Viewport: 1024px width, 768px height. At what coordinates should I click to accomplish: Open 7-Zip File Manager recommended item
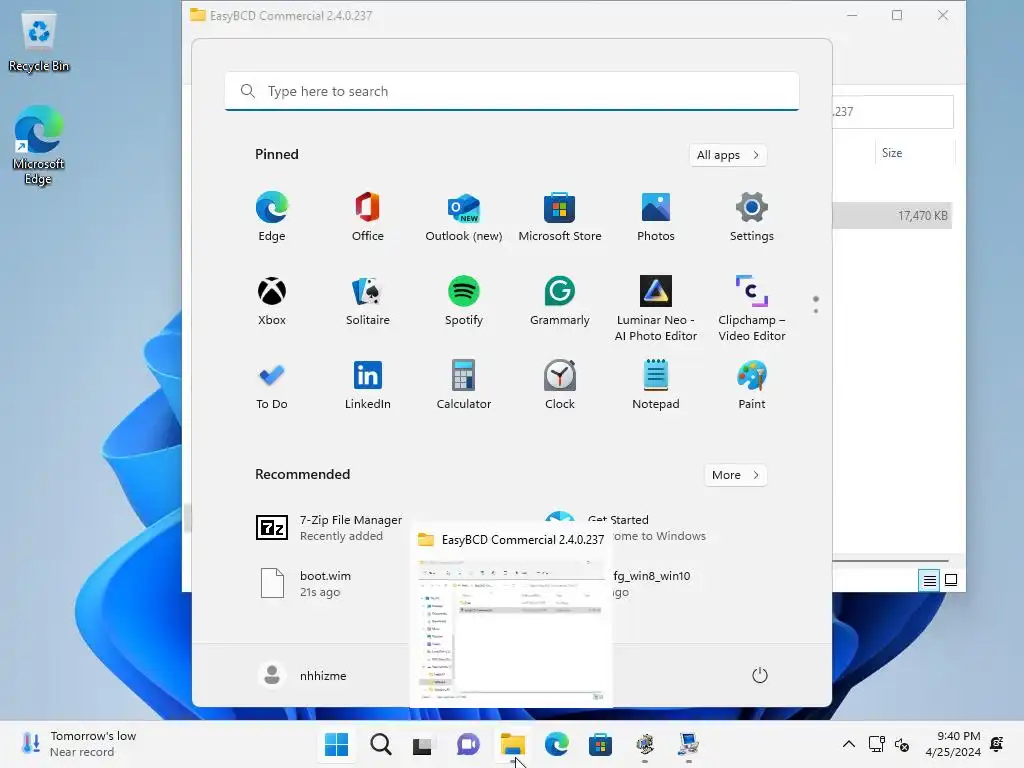[x=328, y=528]
